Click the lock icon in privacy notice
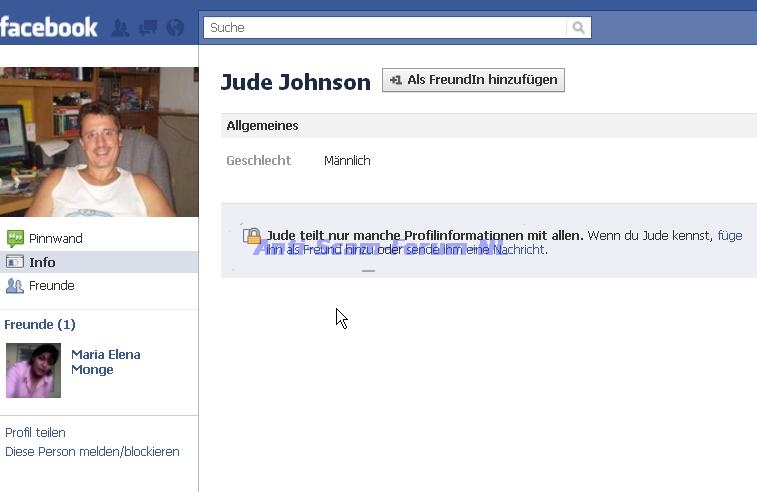The width and height of the screenshot is (757, 492). (252, 236)
